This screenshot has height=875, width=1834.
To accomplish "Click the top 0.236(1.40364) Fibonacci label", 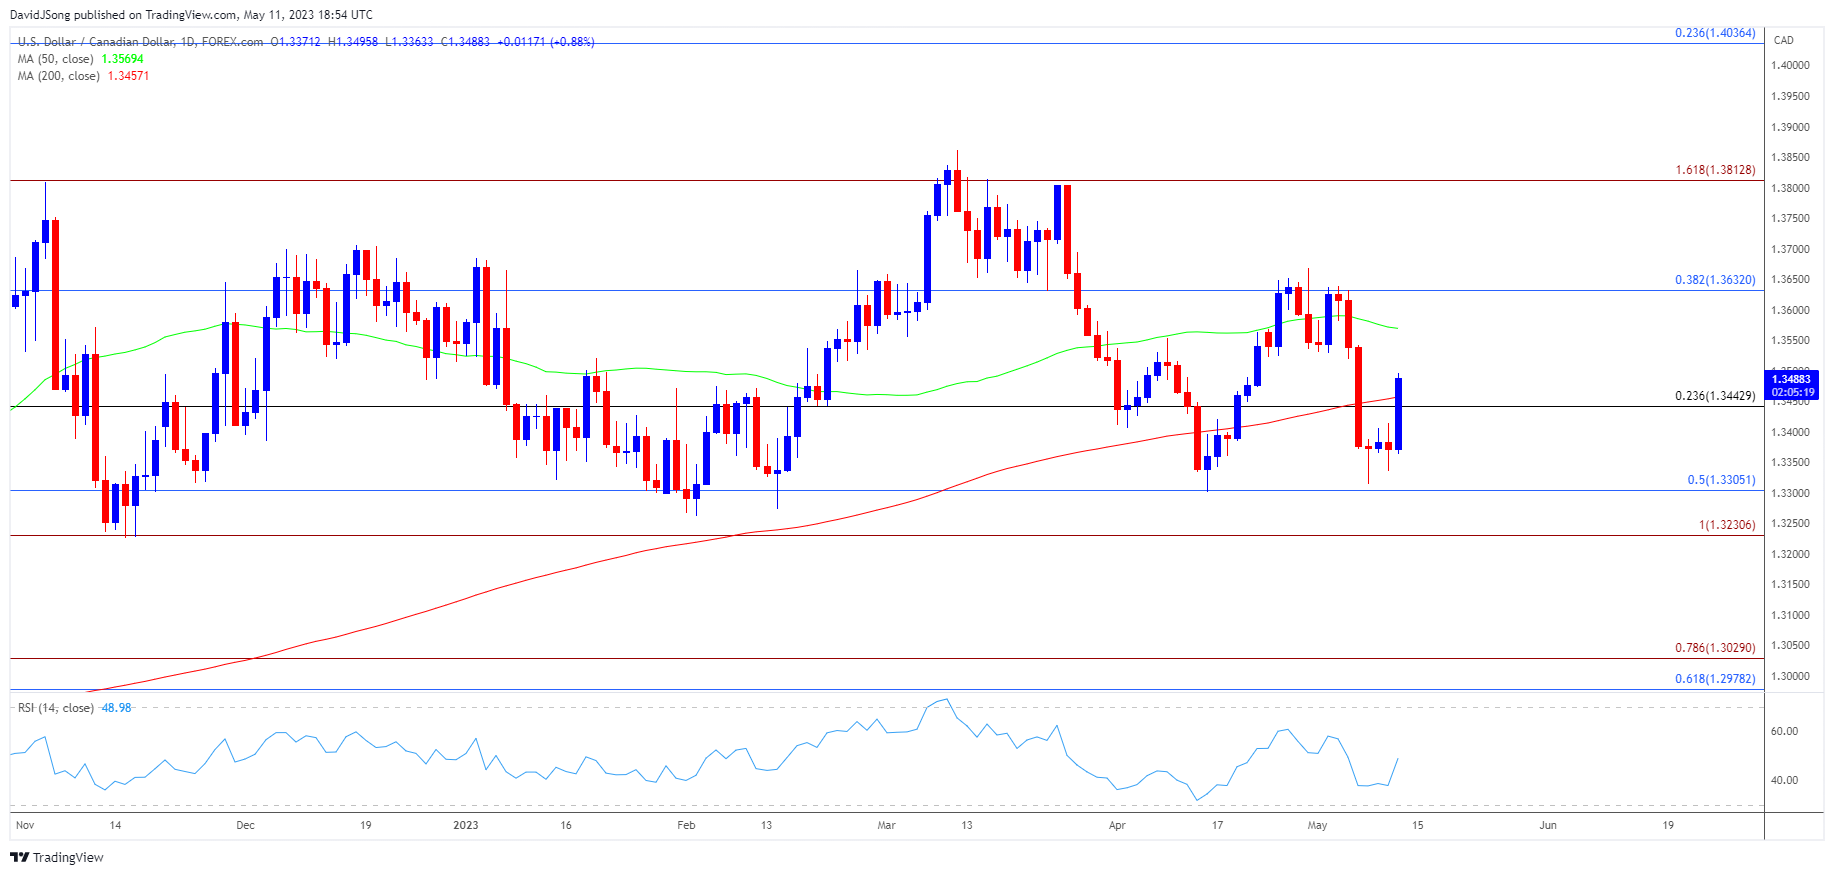I will (x=1714, y=33).
